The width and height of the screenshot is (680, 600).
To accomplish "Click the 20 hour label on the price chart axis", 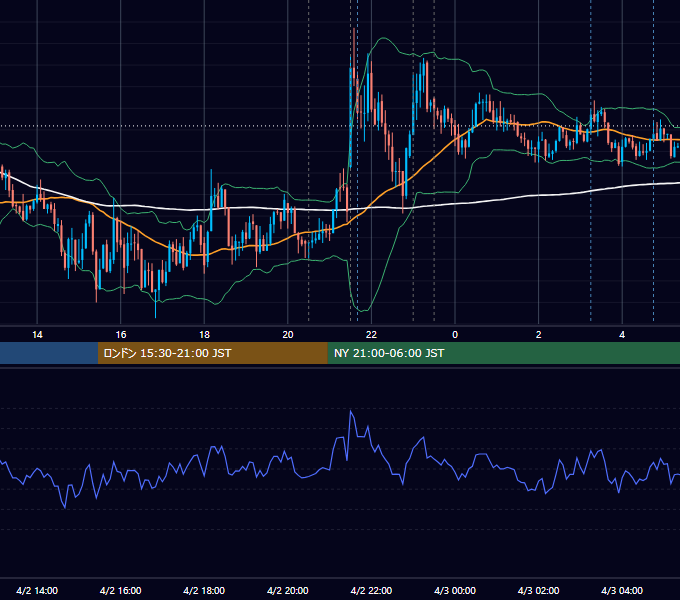I will [288, 335].
